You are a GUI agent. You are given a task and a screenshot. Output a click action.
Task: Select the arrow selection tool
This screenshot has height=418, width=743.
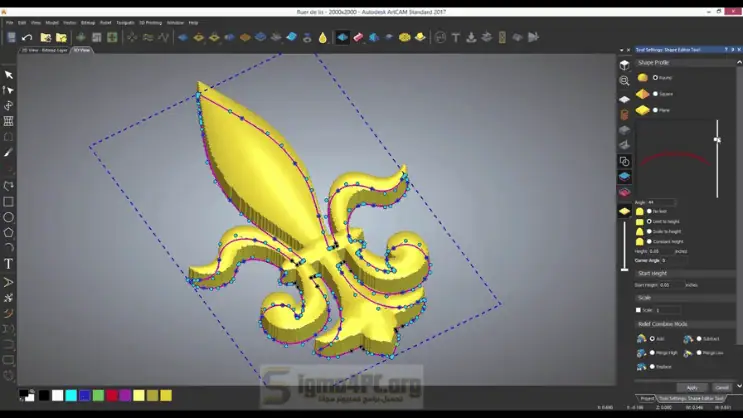point(9,75)
